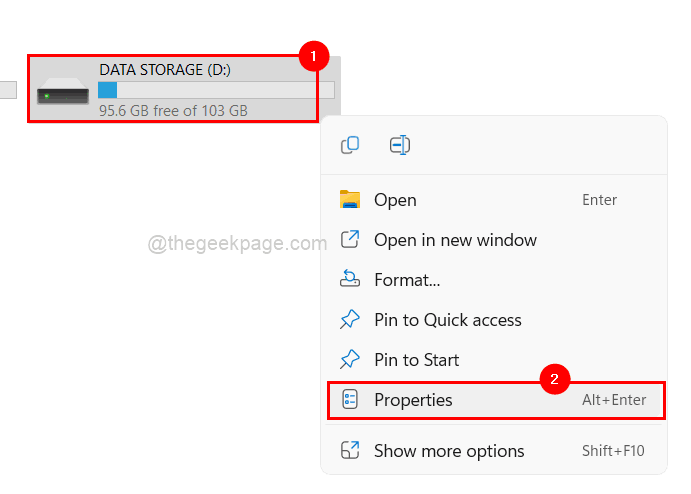Click the pin icon beside Pin to Start
The height and width of the screenshot is (494, 691).
coord(350,360)
